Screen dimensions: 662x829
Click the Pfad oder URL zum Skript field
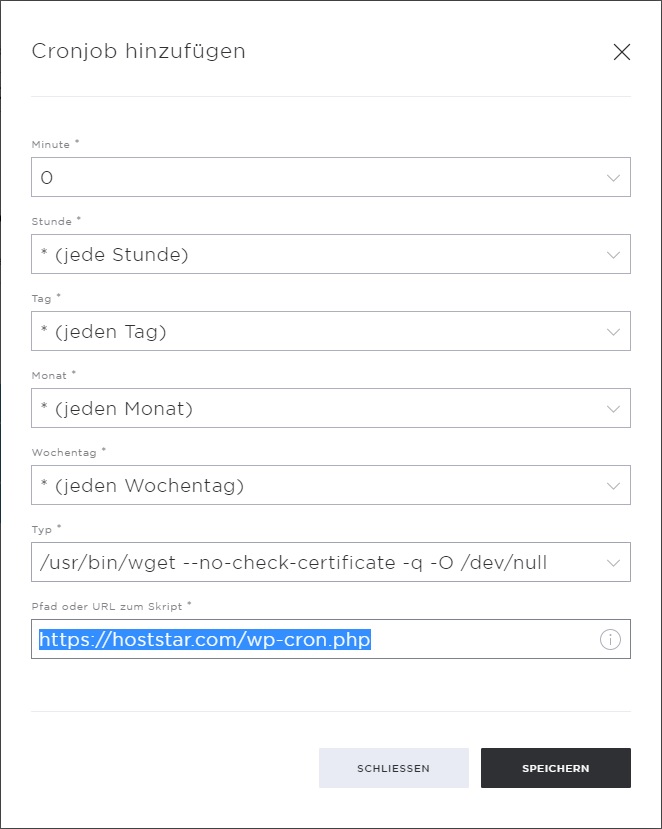click(x=331, y=639)
